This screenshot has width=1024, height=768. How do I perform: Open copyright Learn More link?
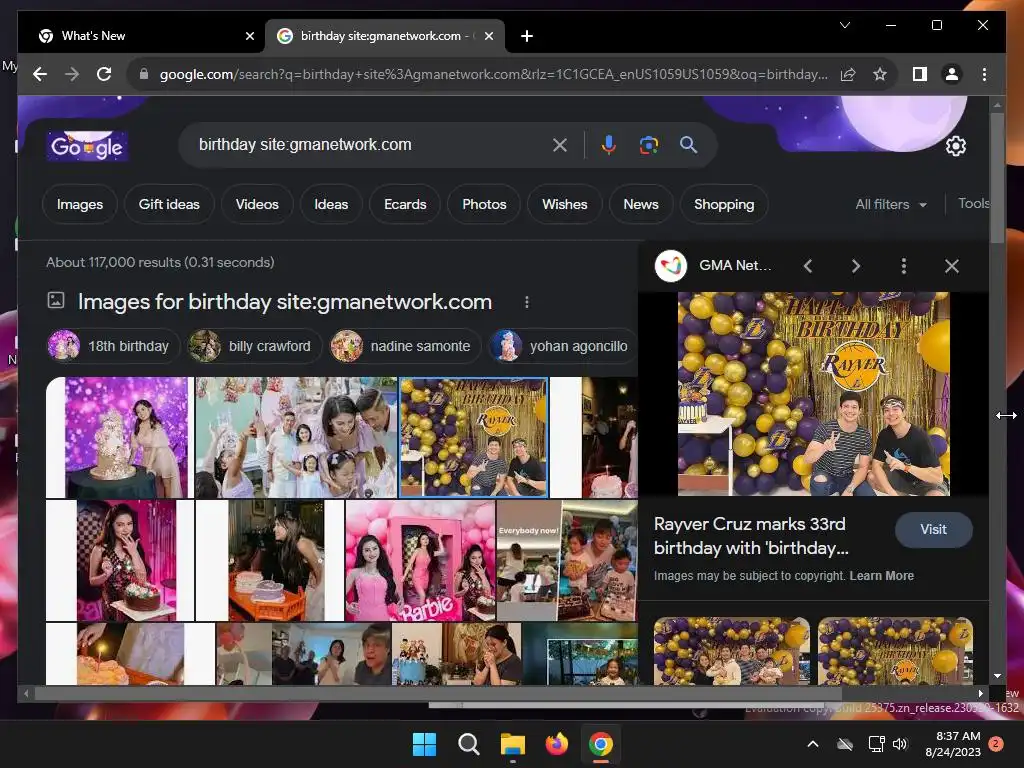(x=882, y=576)
